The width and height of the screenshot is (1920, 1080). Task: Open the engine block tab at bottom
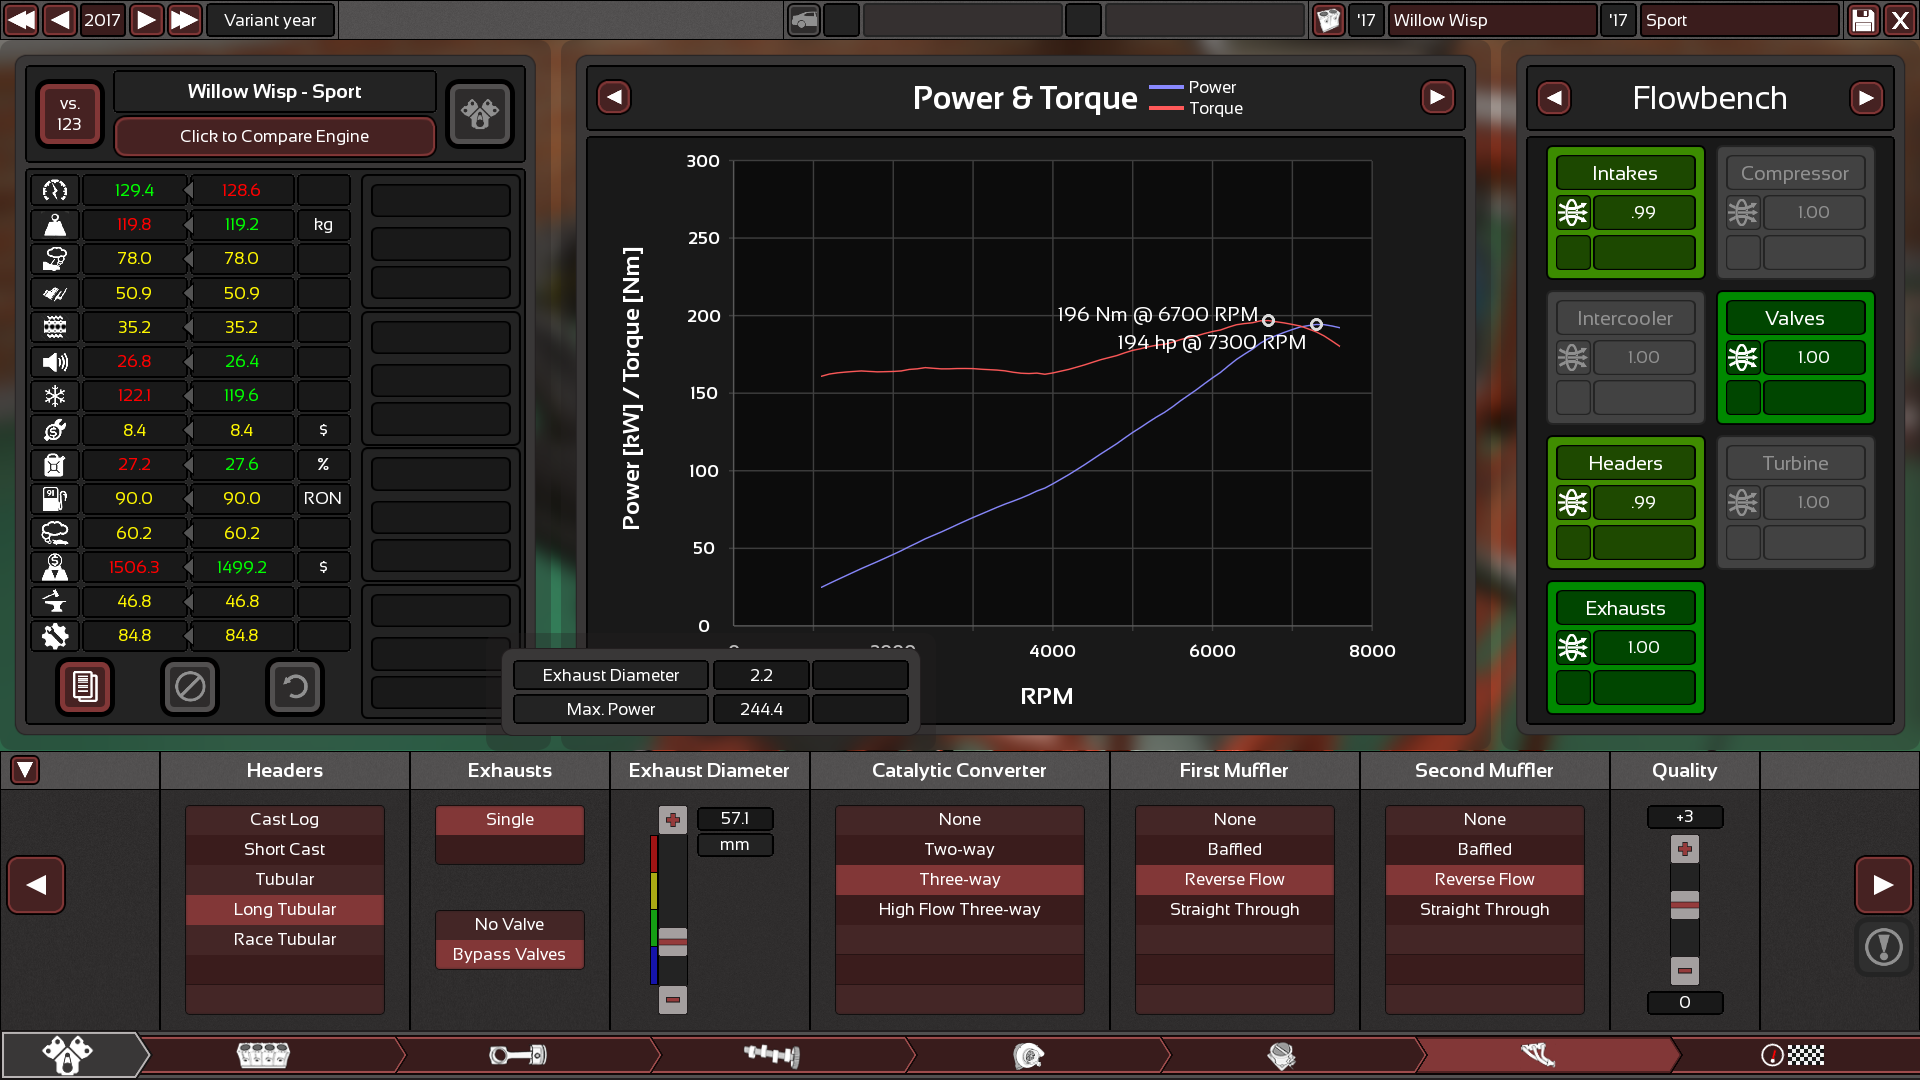click(x=263, y=1055)
